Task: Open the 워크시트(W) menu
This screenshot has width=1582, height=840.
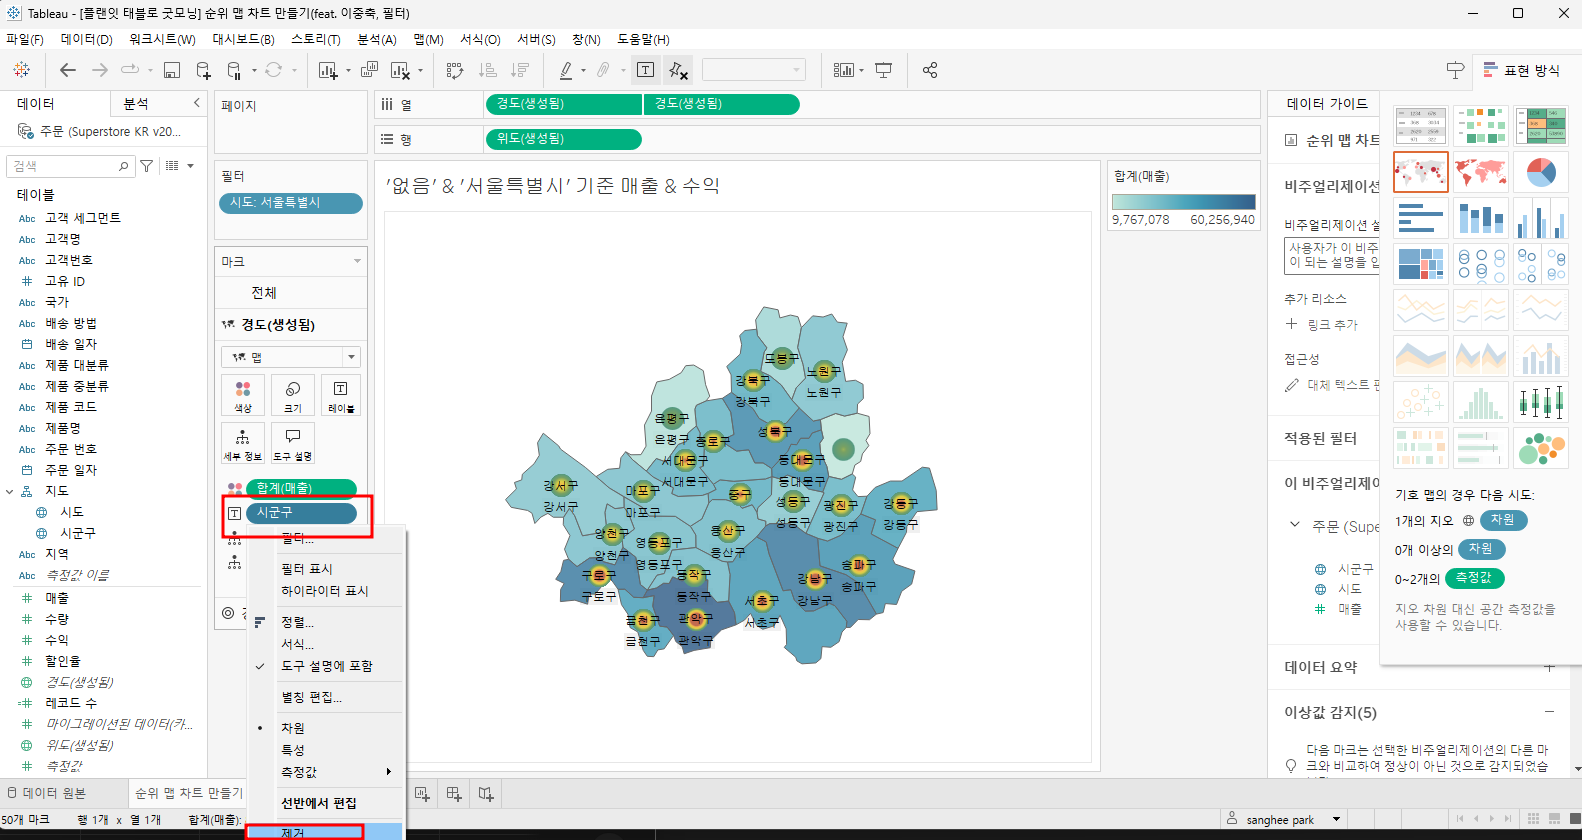Action: point(162,39)
